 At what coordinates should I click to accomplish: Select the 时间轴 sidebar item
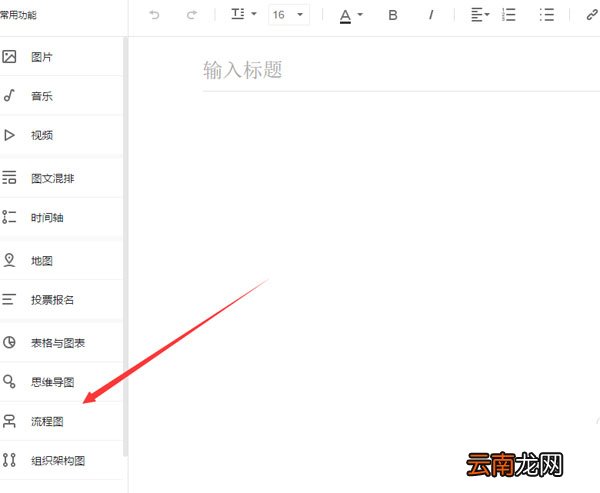(x=61, y=217)
